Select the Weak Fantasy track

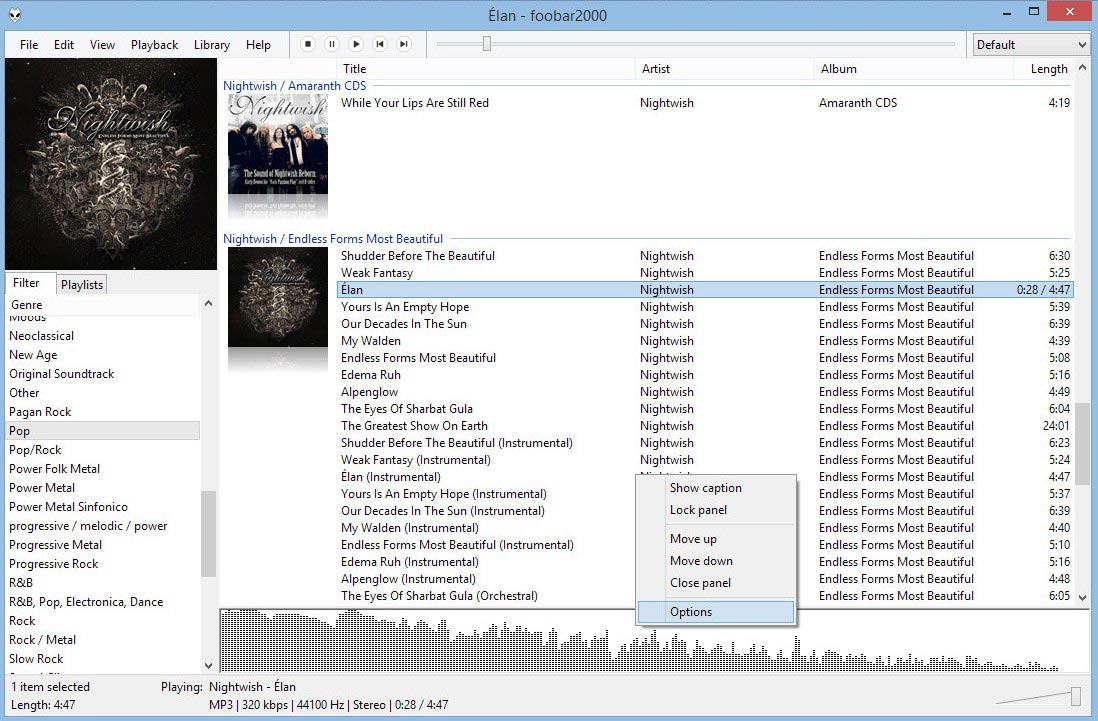[x=705, y=273]
